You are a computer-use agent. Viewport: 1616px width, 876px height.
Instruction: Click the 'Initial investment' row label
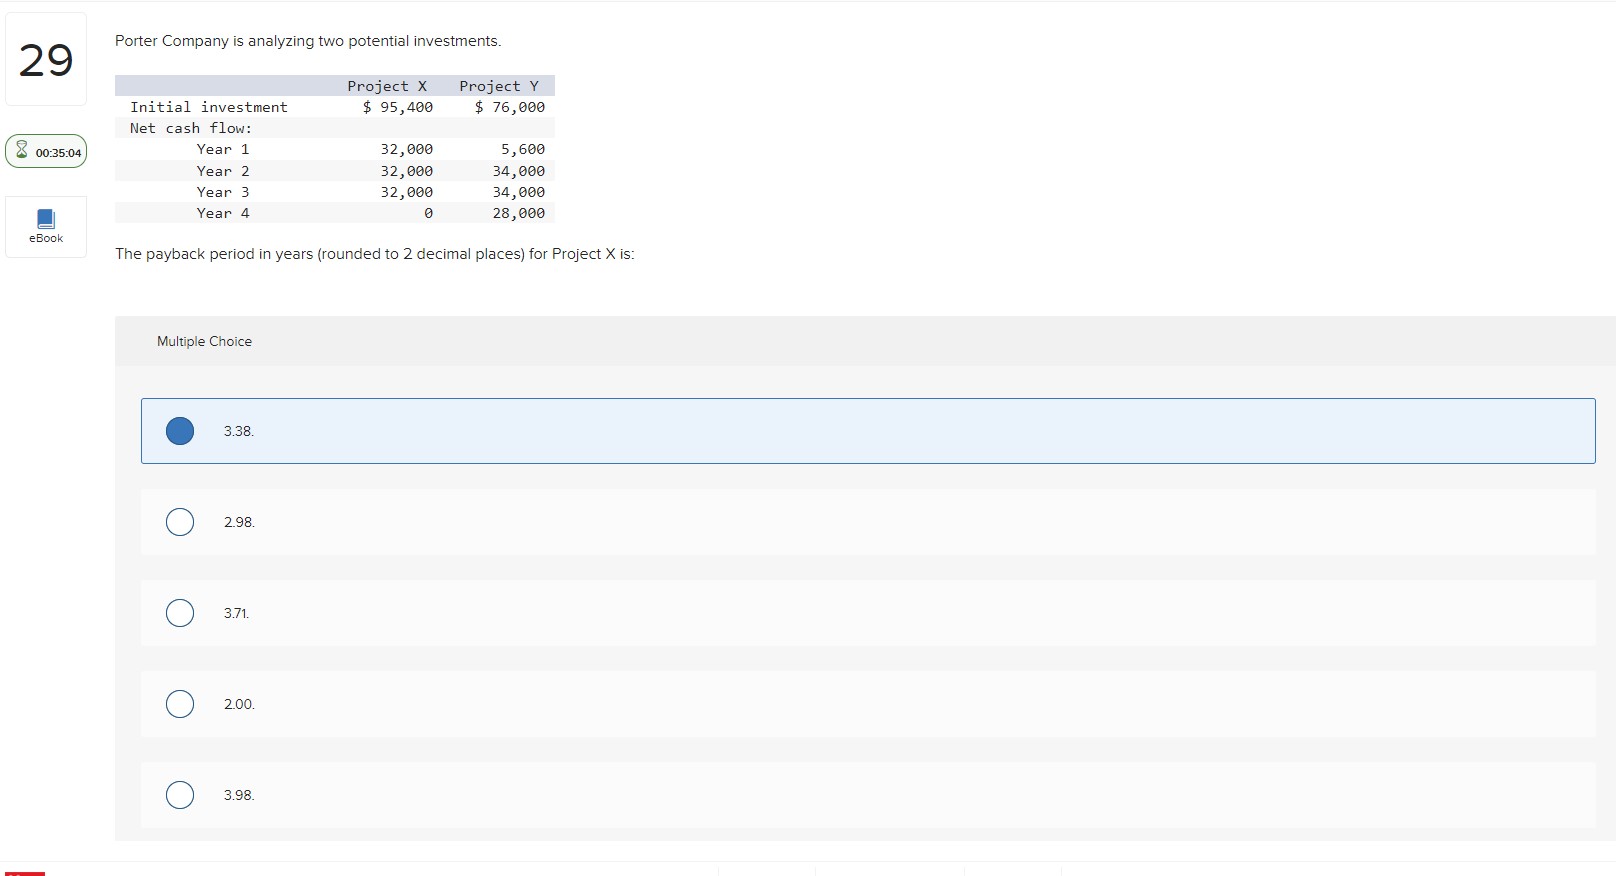click(x=209, y=107)
